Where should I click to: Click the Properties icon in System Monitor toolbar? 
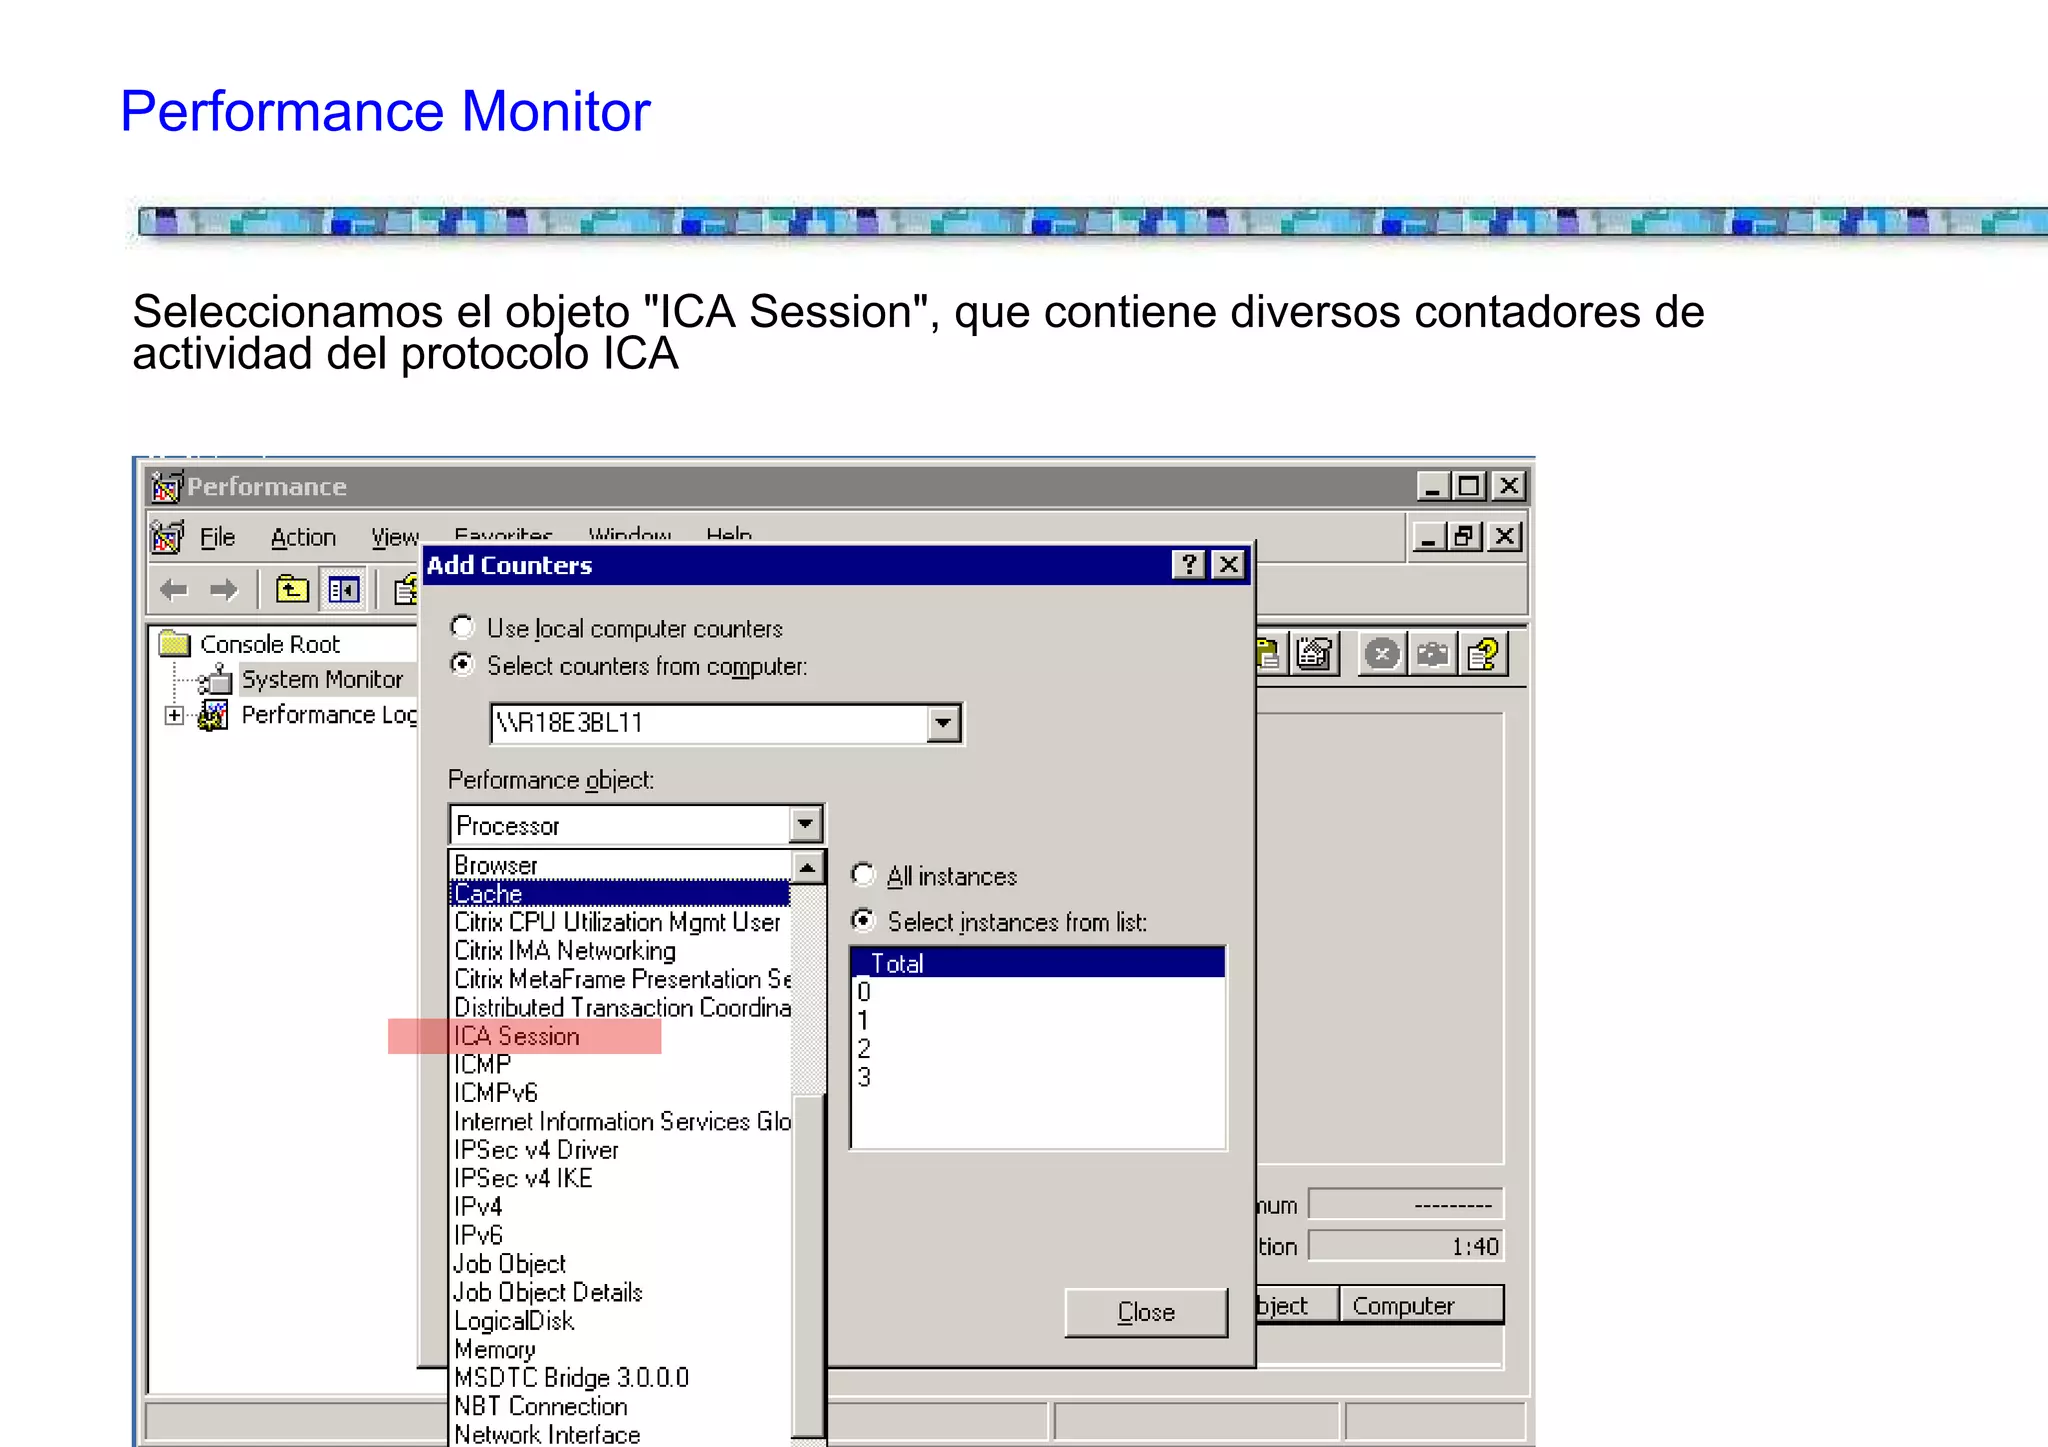1315,655
